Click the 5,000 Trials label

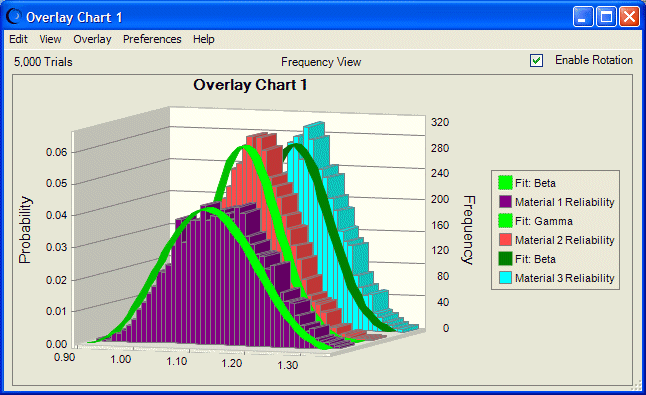point(43,62)
